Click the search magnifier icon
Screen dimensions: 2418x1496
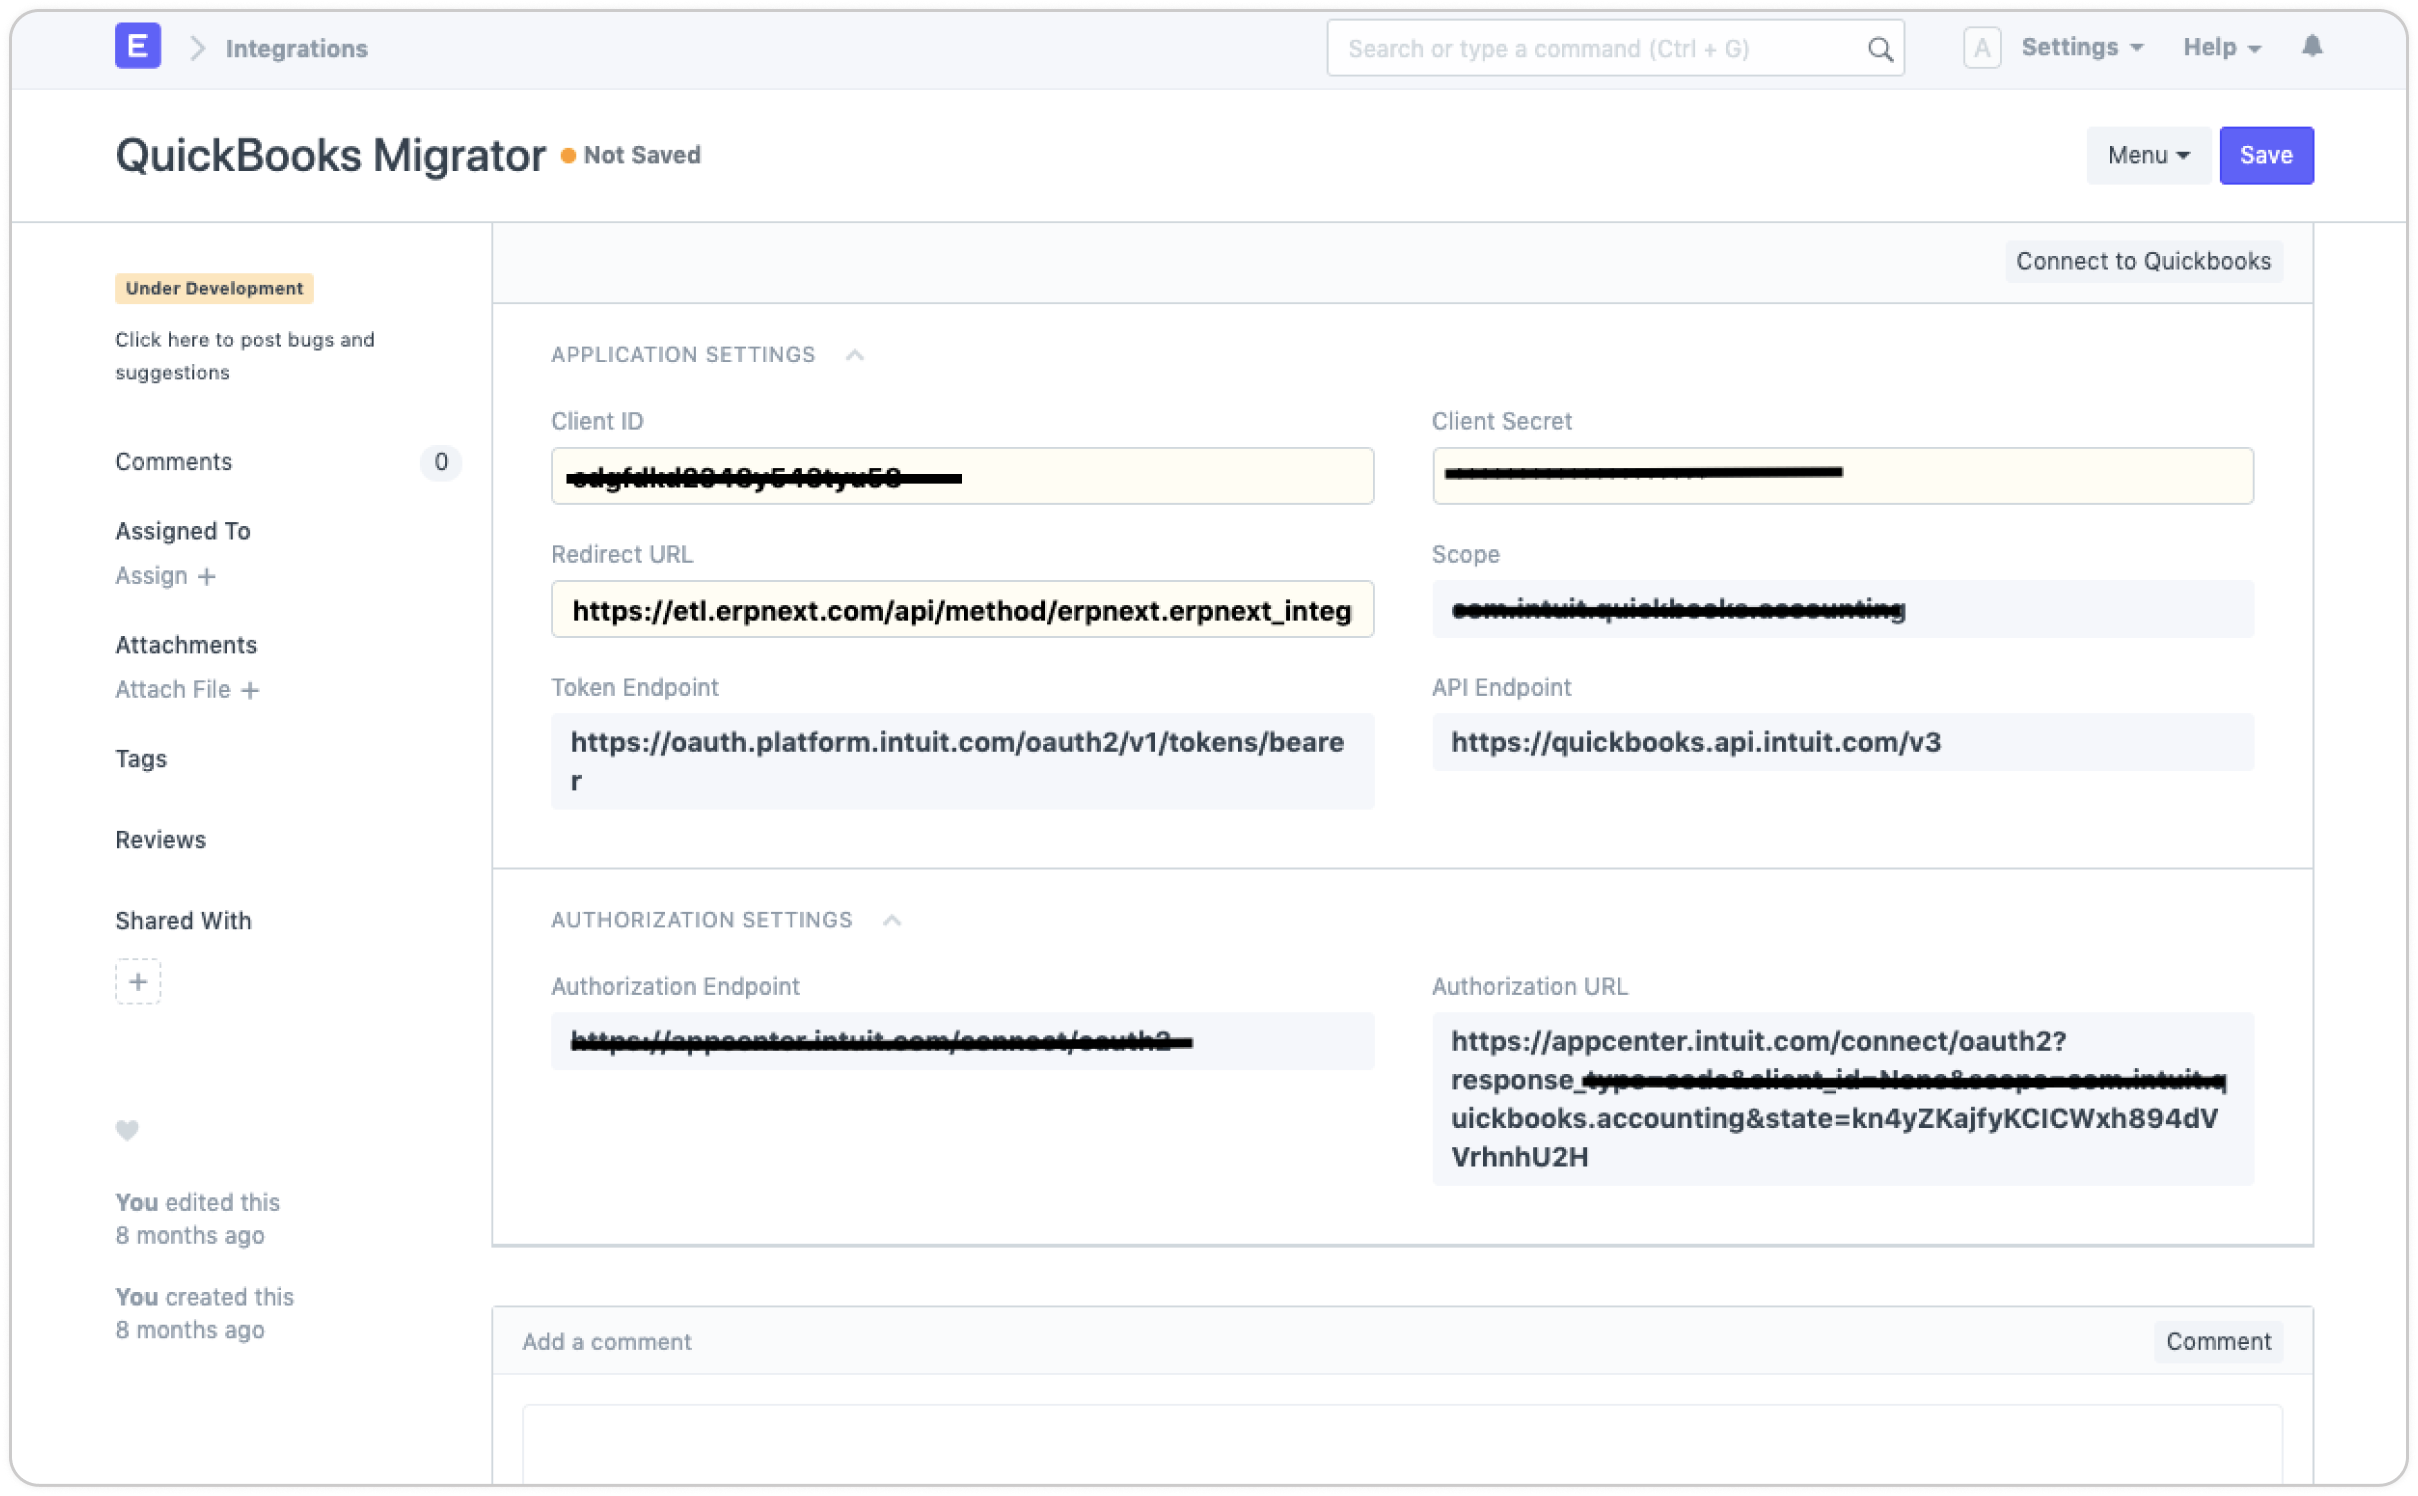[1879, 49]
